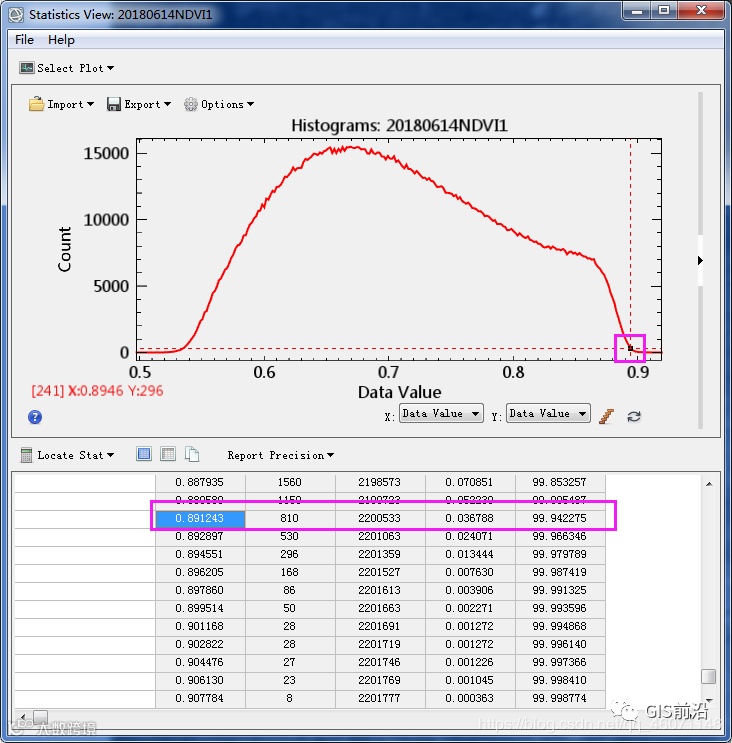
Task: Click the horizontal scrollbar left arrow
Action: [x=23, y=716]
